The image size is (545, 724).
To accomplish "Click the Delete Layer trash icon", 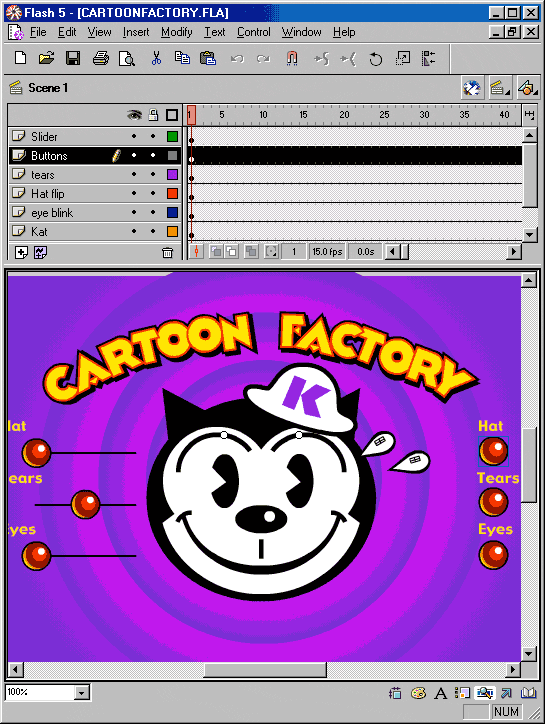I will pyautogui.click(x=167, y=252).
